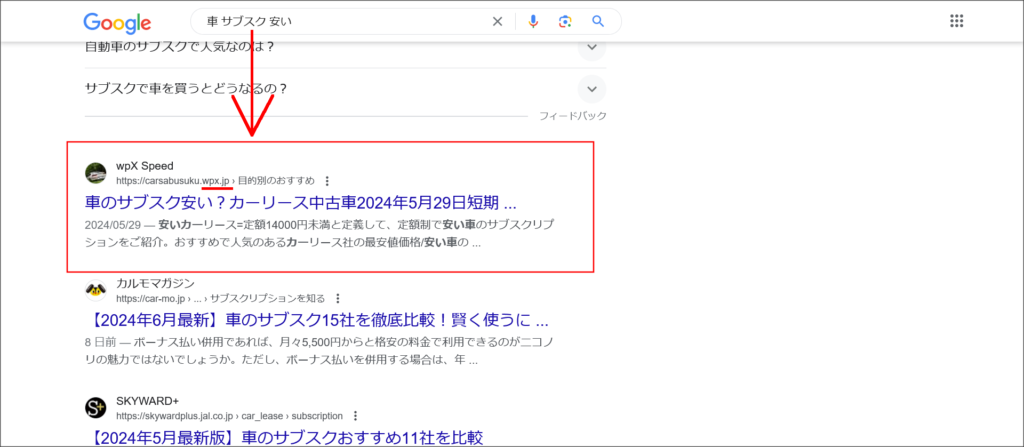Start voice search with microphone icon
The height and width of the screenshot is (447, 1024).
point(534,22)
